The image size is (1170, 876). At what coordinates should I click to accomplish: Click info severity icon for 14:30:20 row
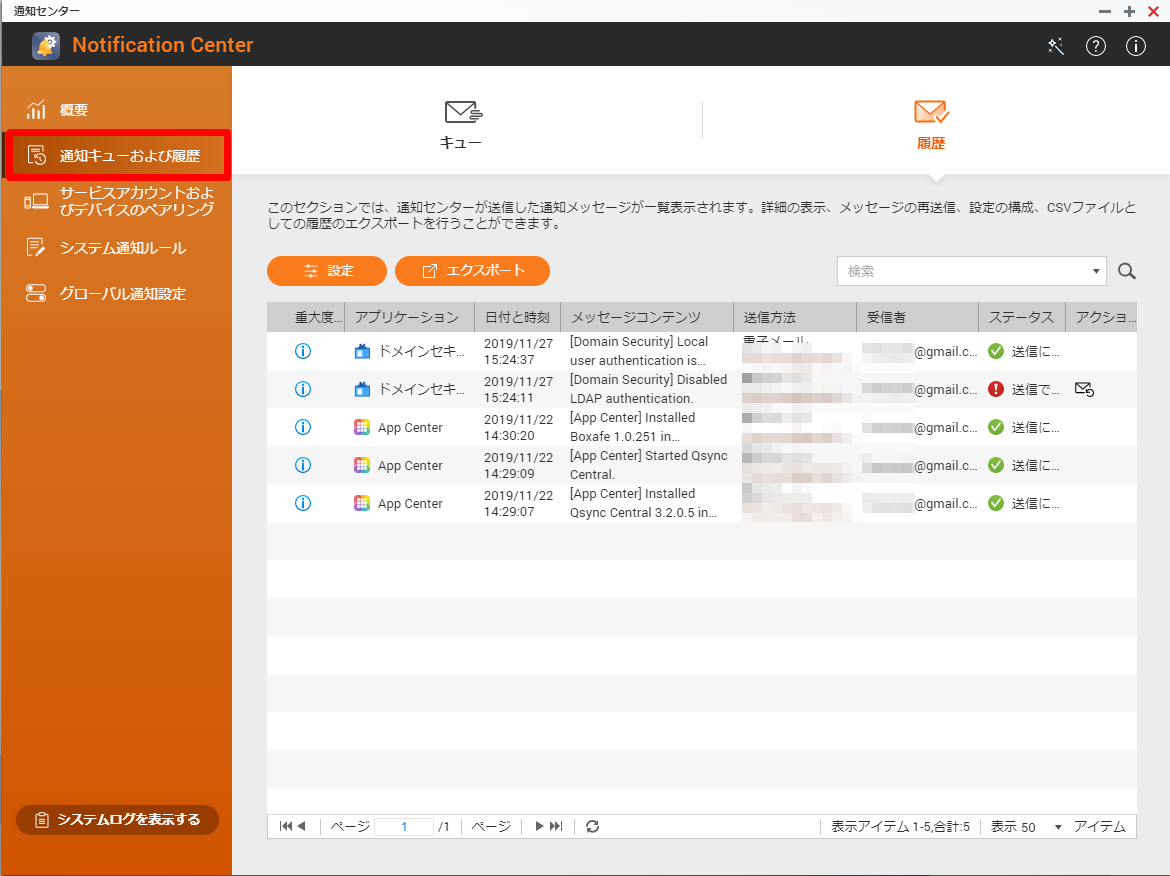[303, 427]
